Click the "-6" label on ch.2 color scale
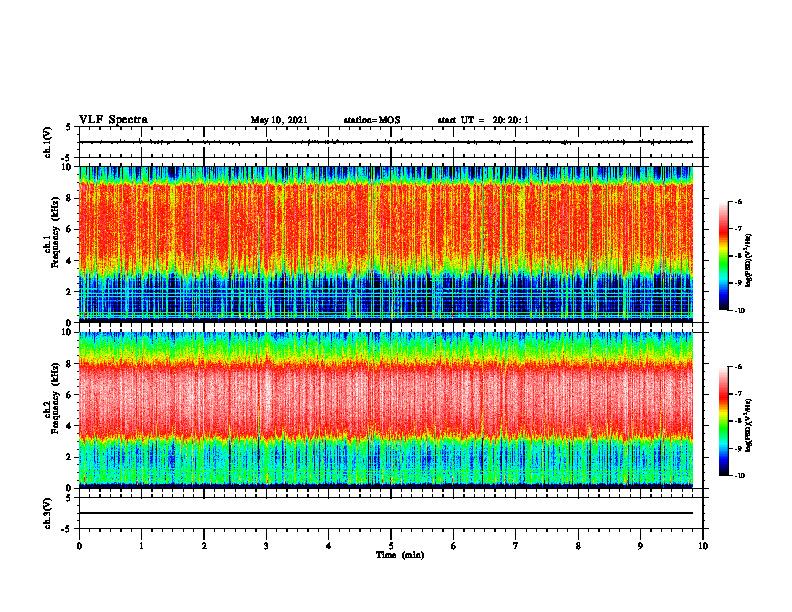 tap(739, 367)
